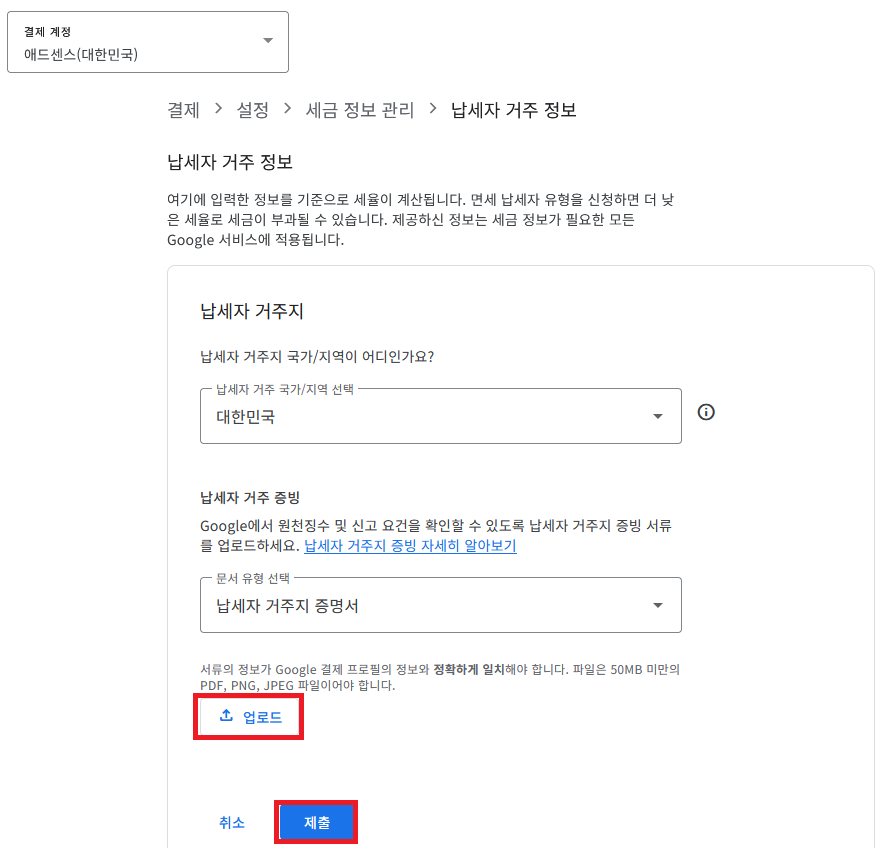The width and height of the screenshot is (881, 848).
Task: Click the 납세자 거주지 section heading
Action: (252, 311)
